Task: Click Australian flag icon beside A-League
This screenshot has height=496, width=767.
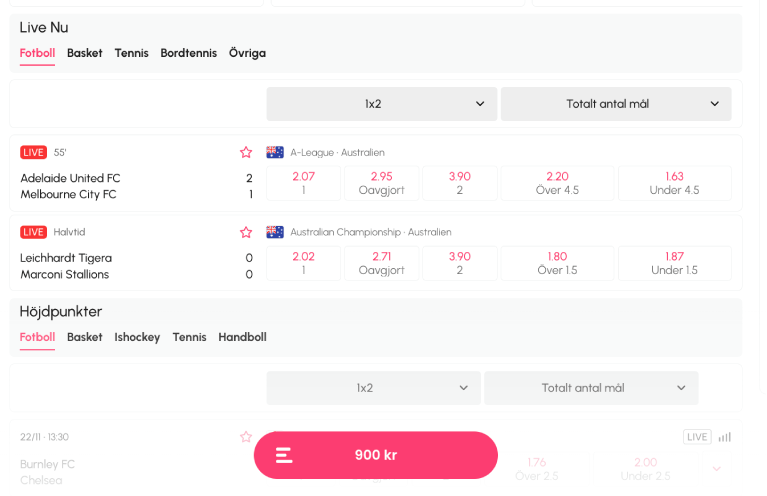Action: tap(275, 153)
